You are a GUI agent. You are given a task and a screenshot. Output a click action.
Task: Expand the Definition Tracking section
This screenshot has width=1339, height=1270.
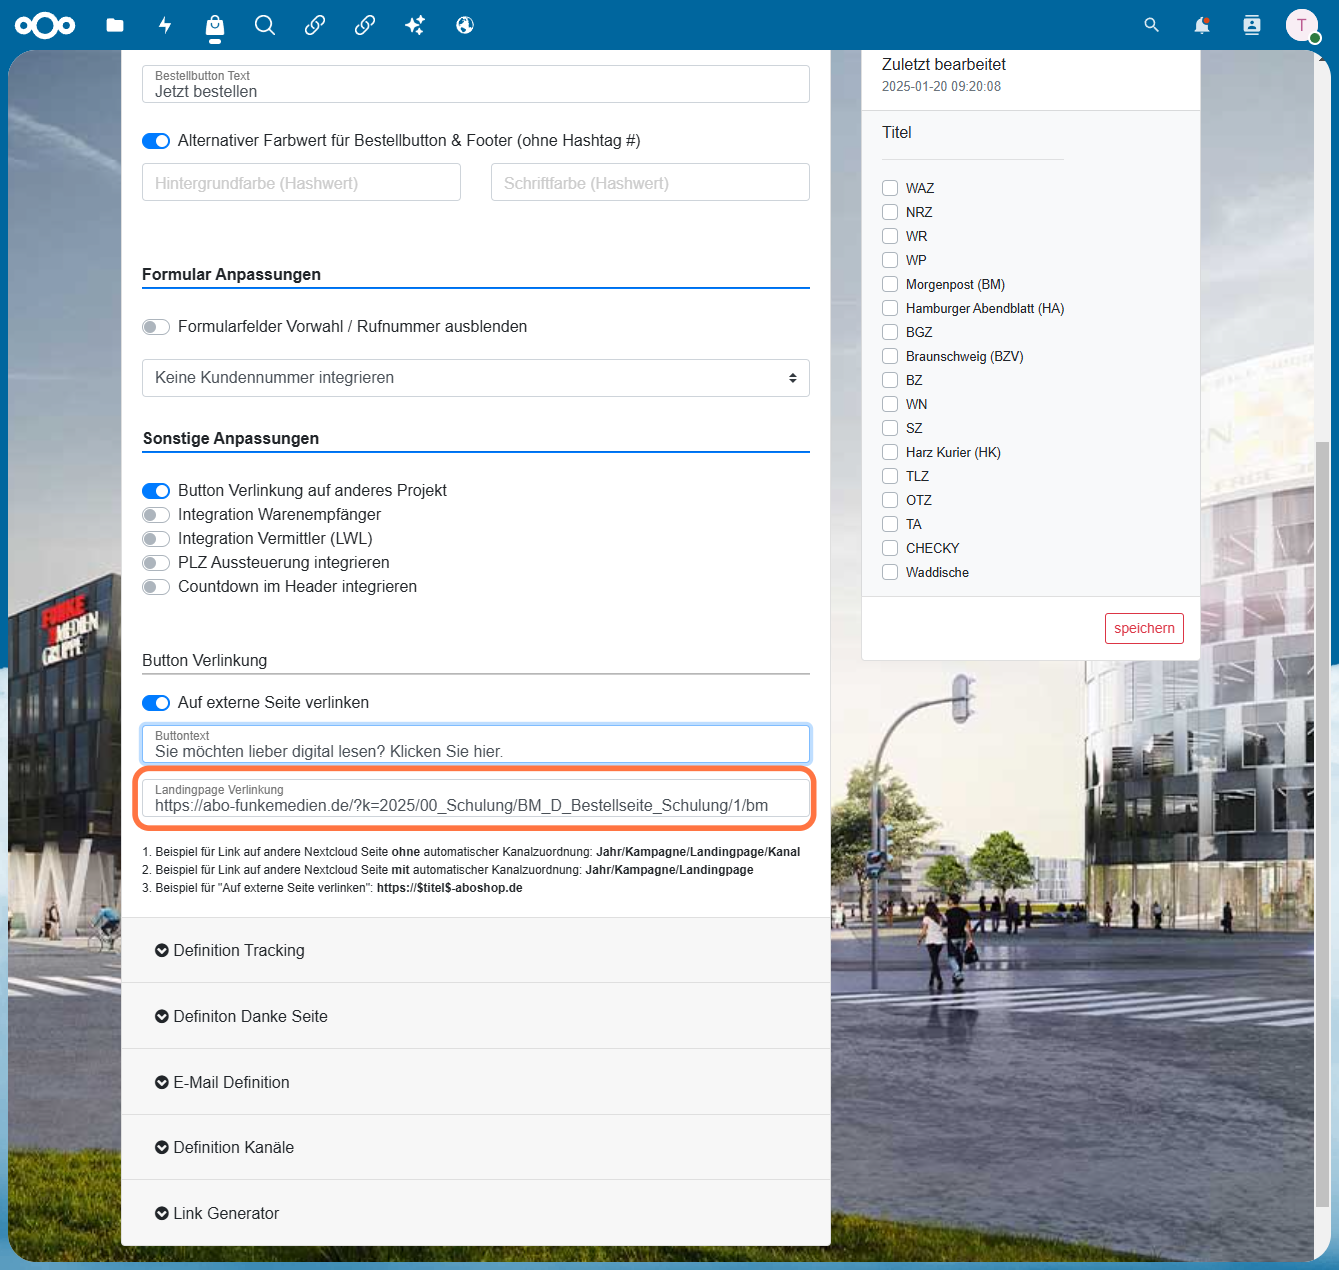click(x=476, y=950)
